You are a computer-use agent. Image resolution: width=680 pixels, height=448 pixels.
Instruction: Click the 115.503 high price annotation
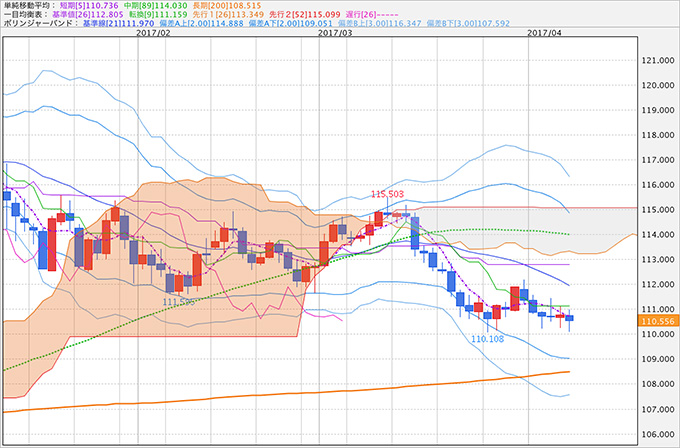tap(387, 194)
